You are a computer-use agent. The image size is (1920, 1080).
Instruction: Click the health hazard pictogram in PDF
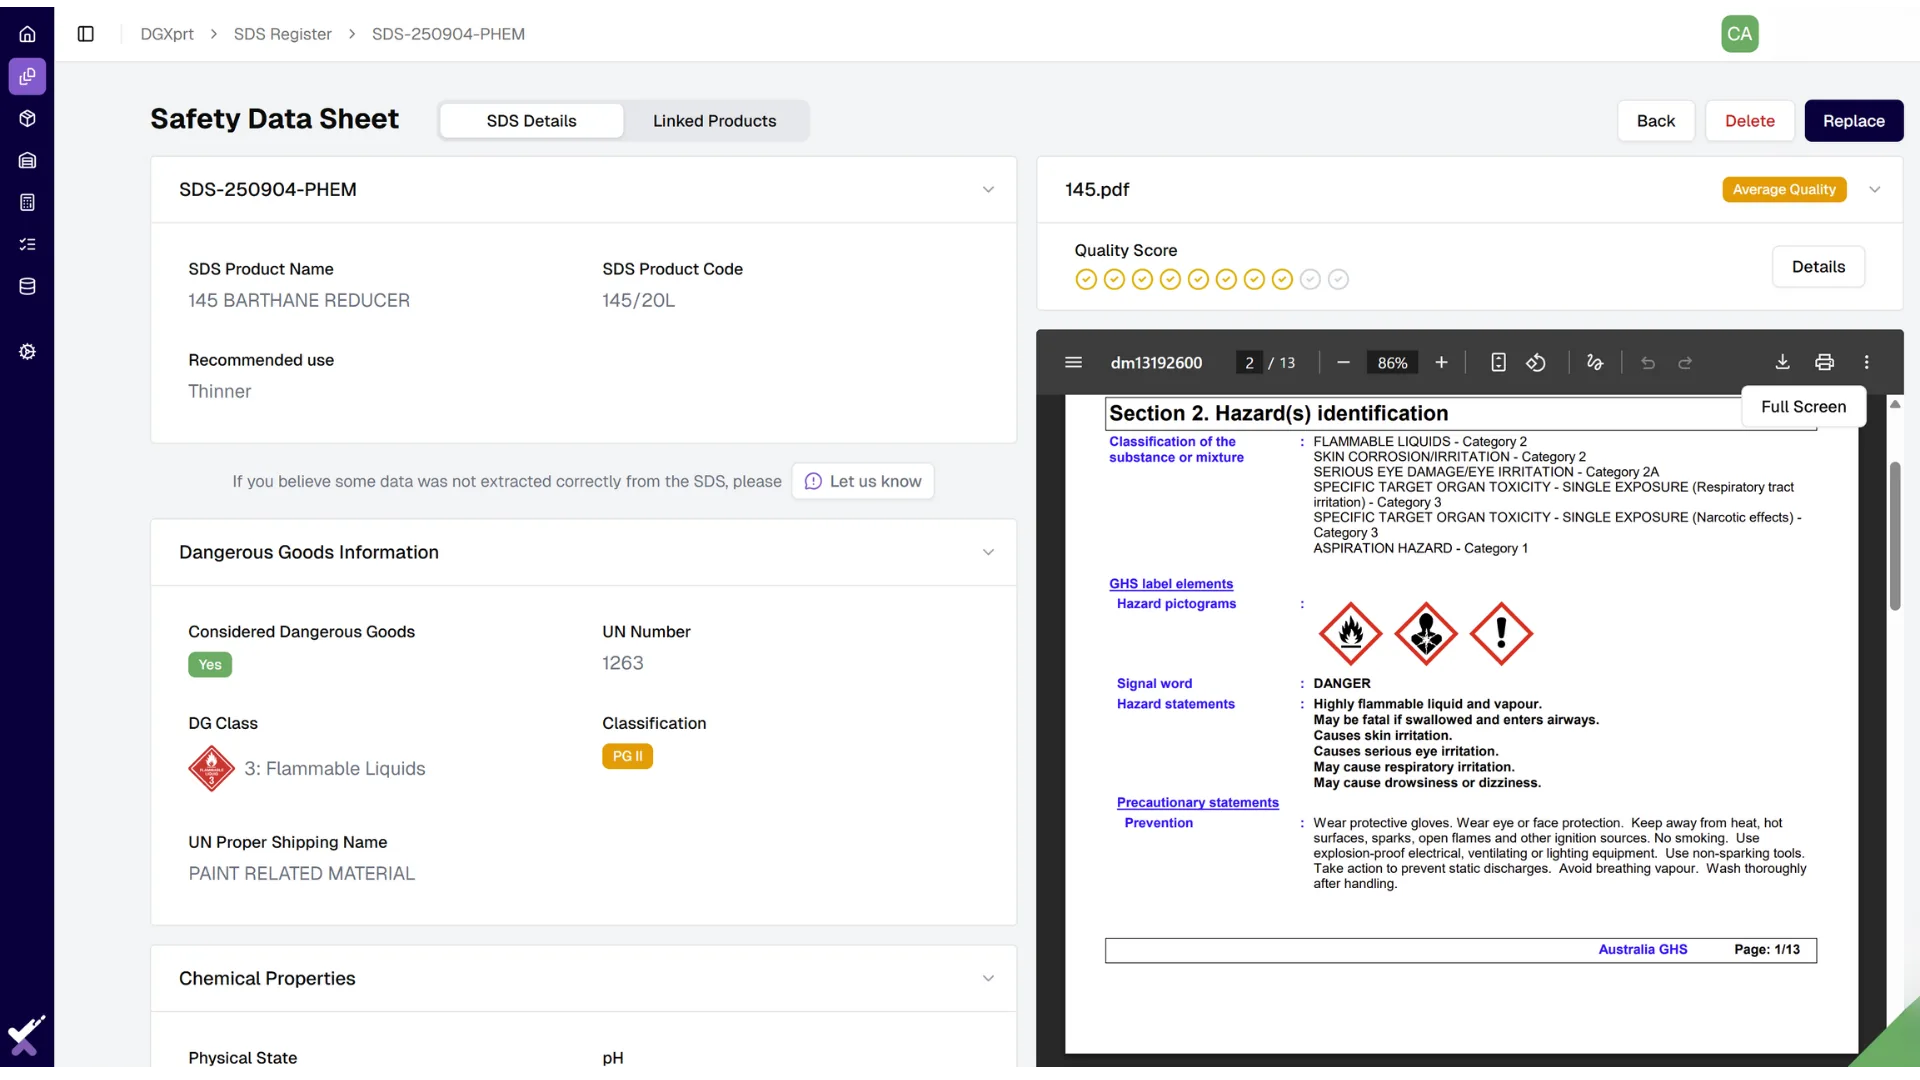1425,634
